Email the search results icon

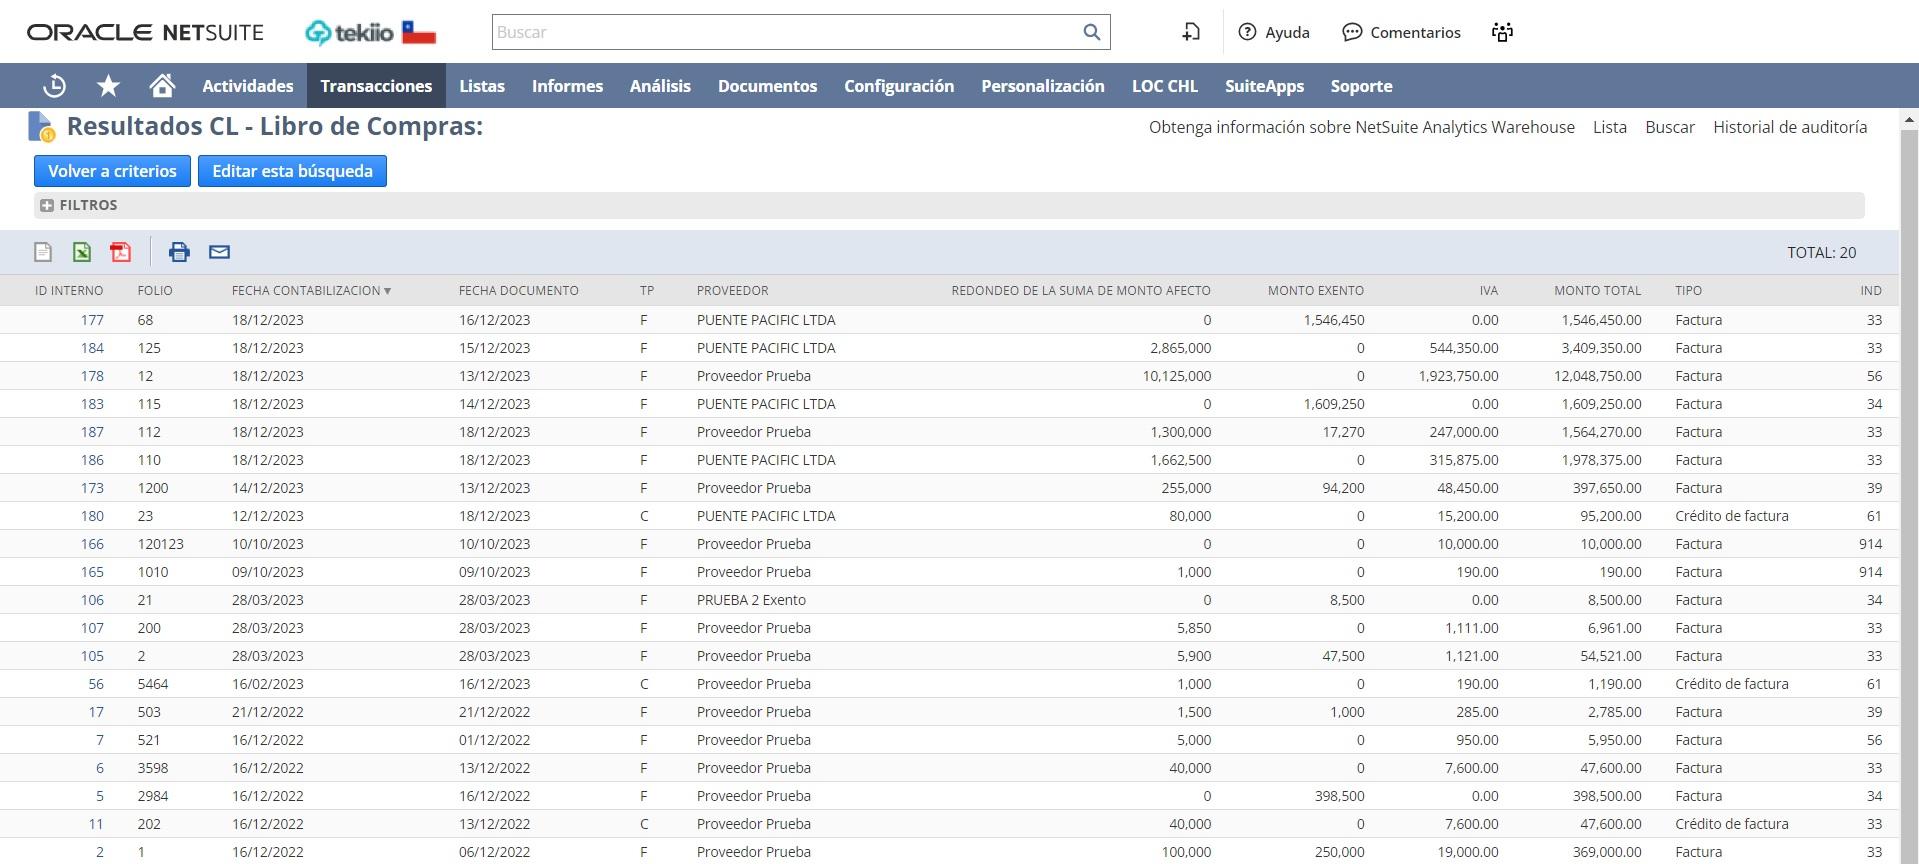point(219,252)
